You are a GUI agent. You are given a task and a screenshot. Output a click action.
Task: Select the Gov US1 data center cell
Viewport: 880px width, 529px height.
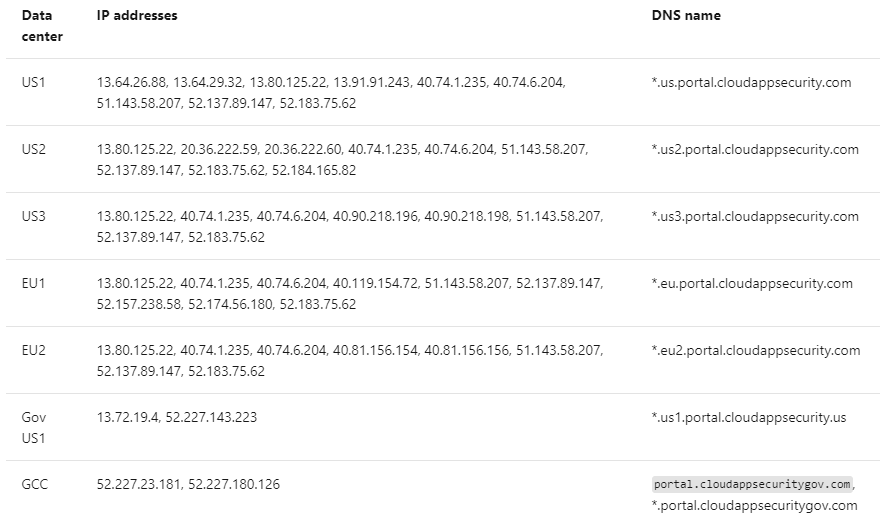click(x=33, y=428)
